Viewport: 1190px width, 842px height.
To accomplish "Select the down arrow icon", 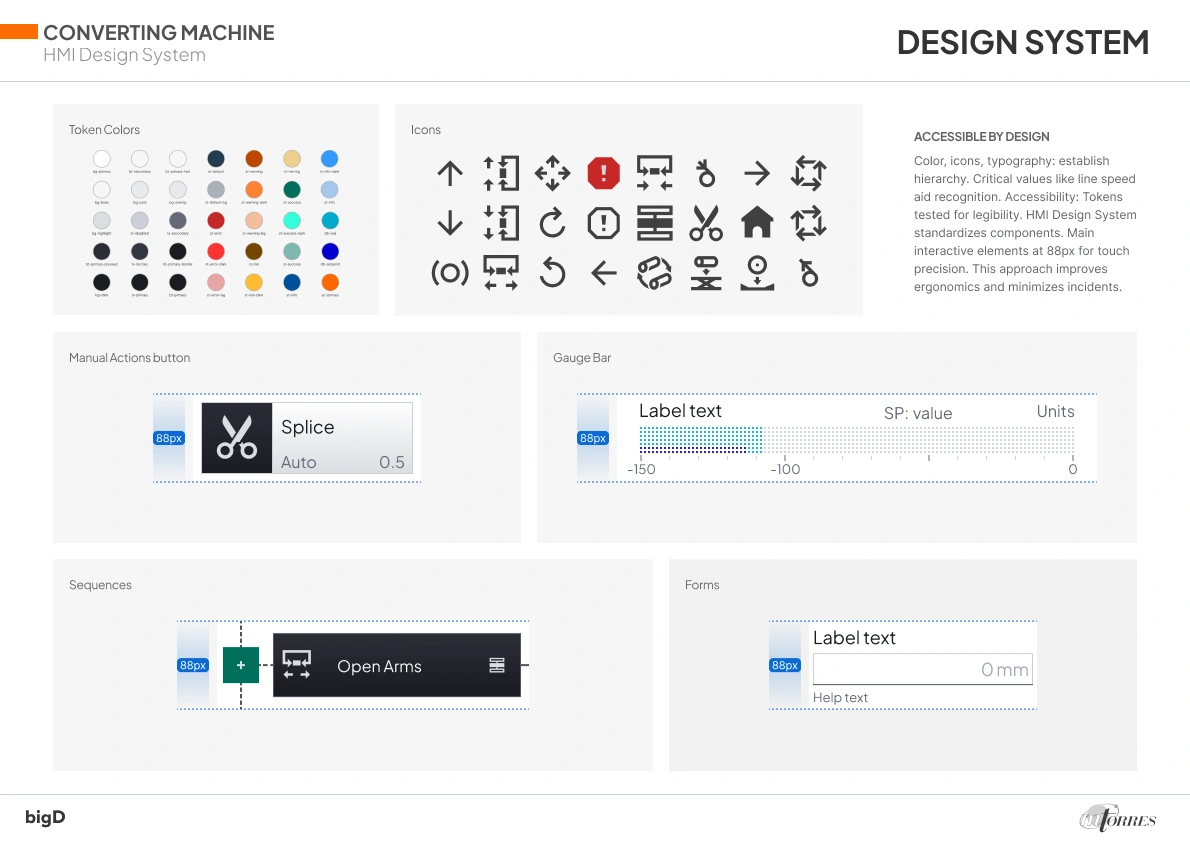I will (450, 222).
